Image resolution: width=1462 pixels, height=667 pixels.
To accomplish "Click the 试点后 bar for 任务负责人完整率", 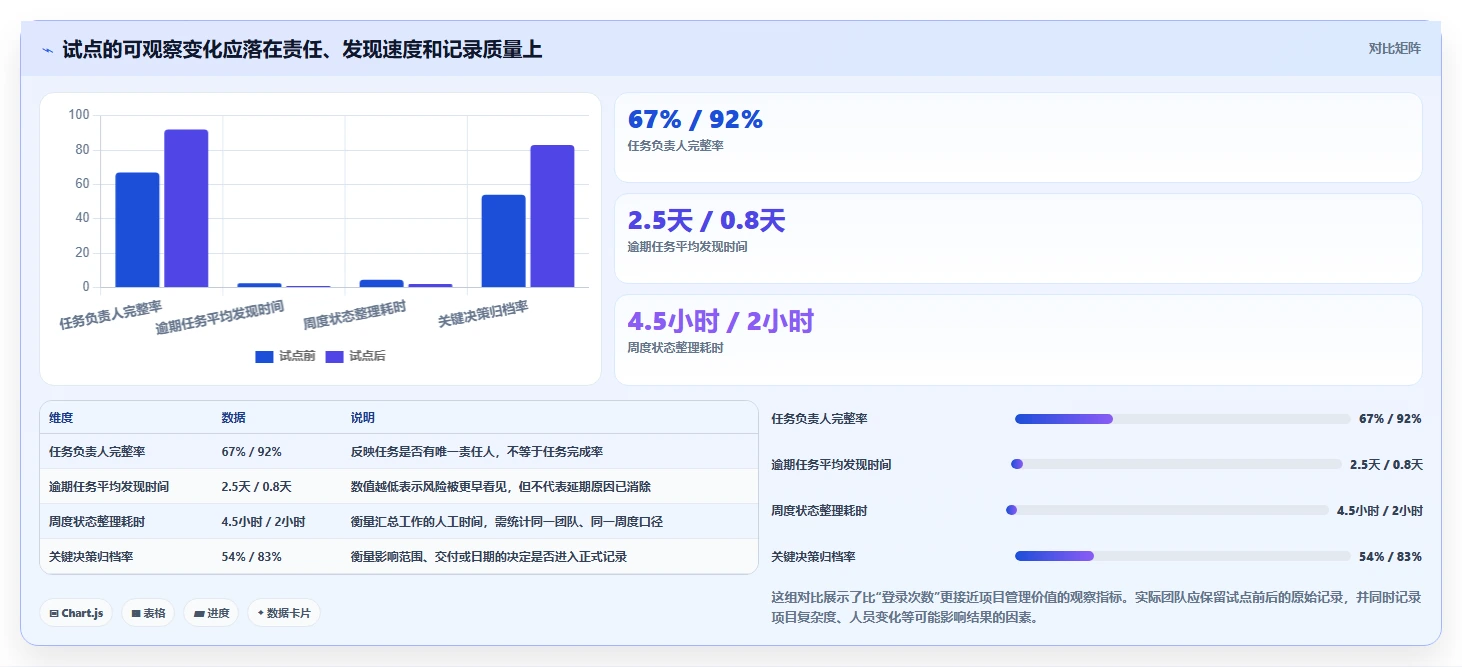I will click(186, 209).
